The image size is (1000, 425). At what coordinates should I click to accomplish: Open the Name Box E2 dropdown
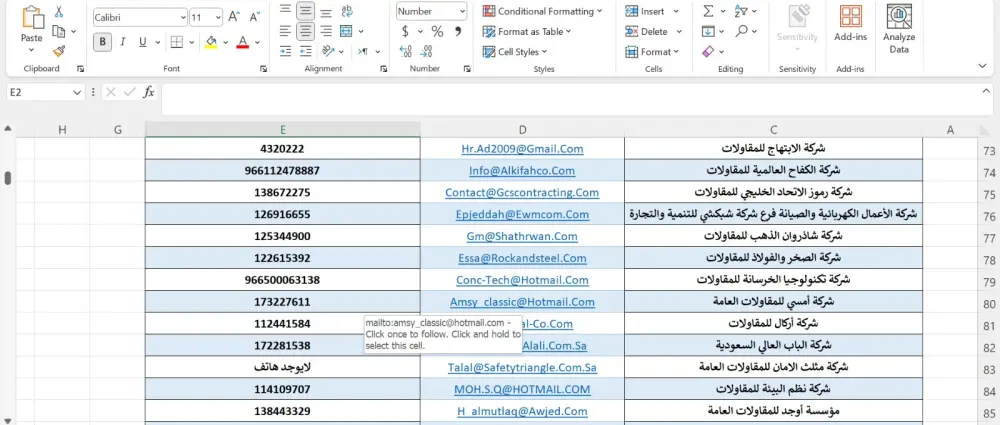click(78, 93)
